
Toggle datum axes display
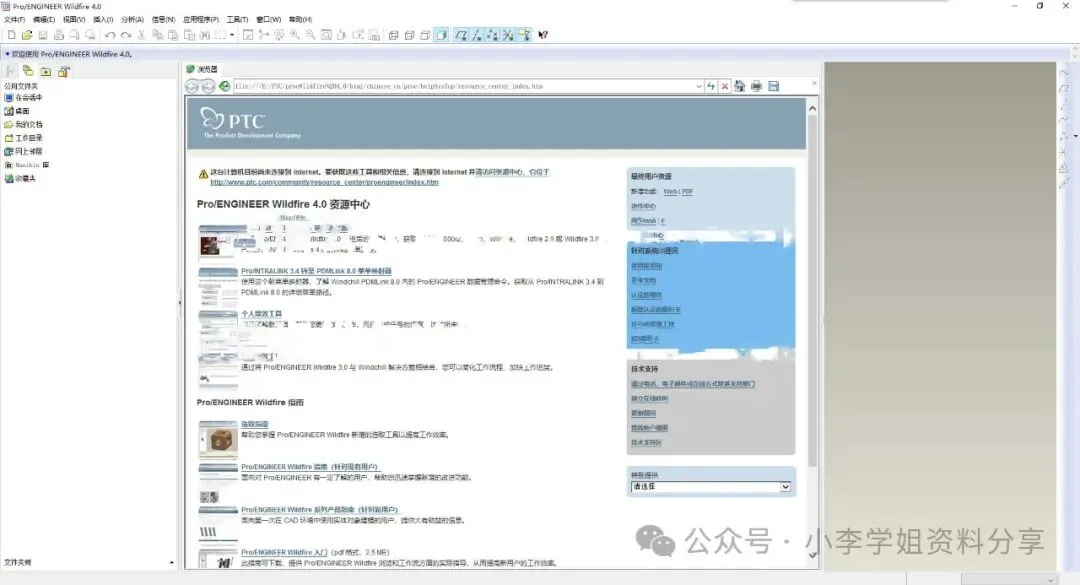click(477, 34)
